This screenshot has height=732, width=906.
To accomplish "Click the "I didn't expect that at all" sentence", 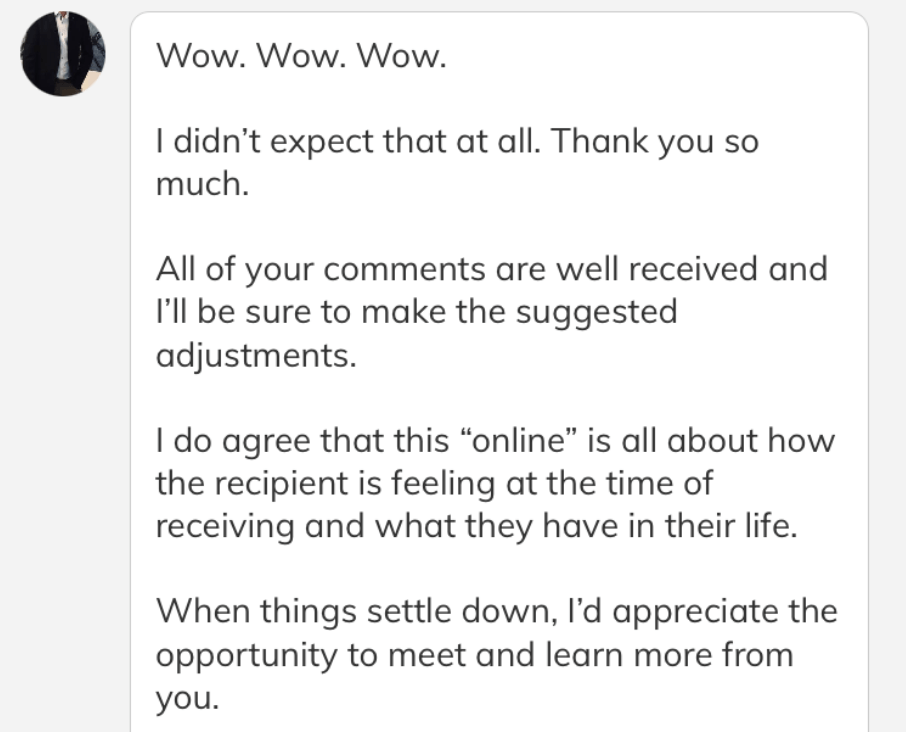I will [346, 142].
